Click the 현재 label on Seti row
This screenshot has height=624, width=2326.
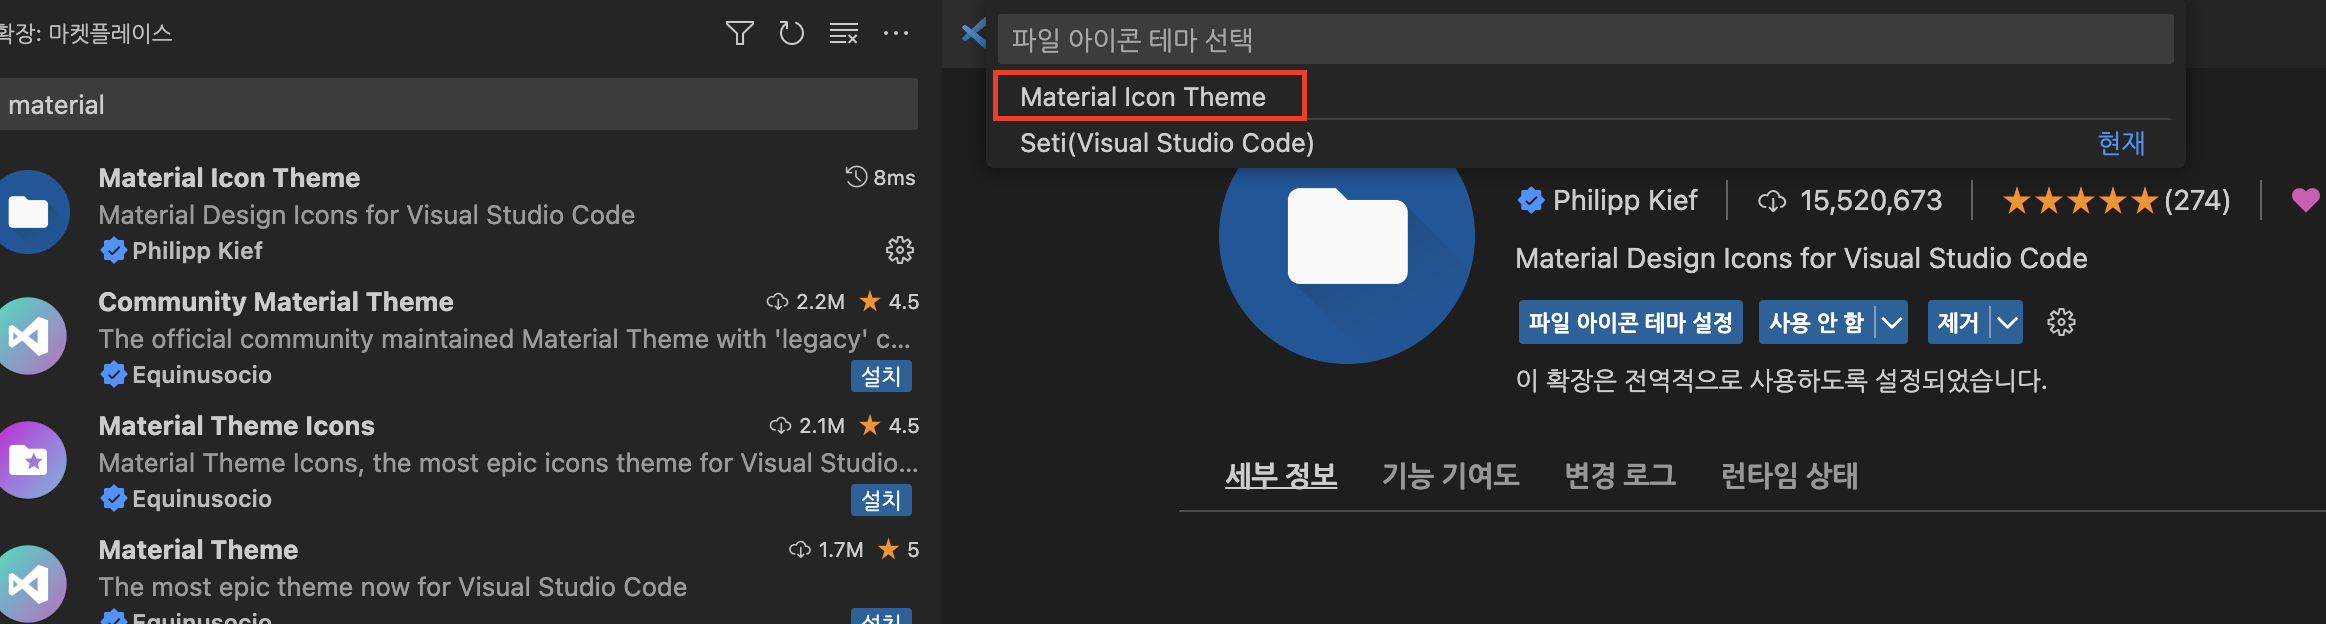(x=2121, y=143)
